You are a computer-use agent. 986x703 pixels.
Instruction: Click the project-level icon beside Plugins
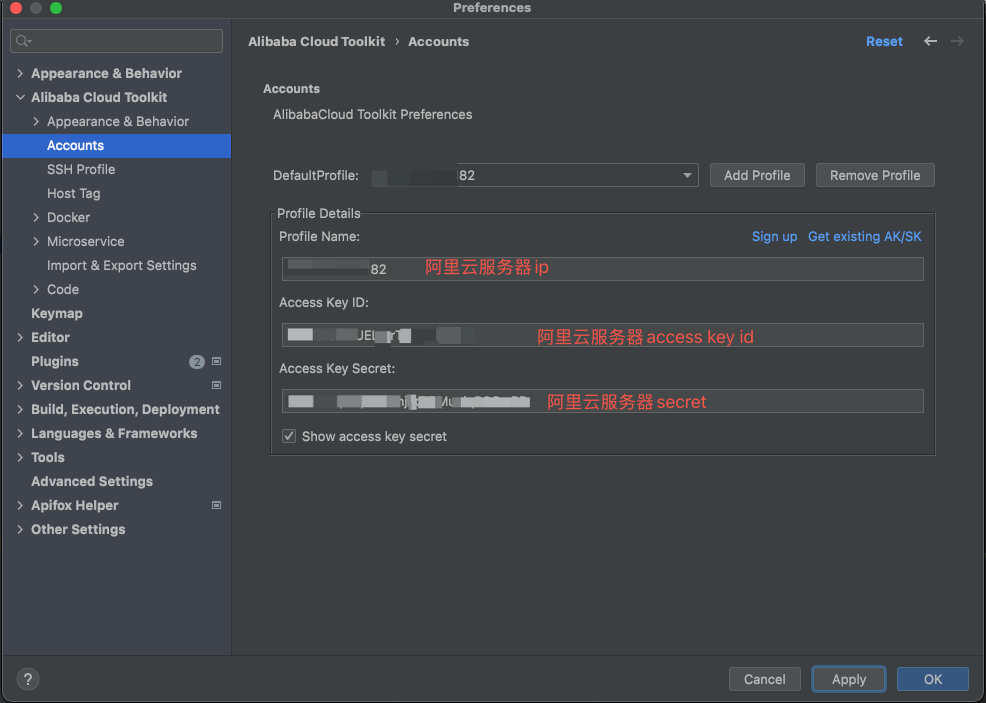point(216,361)
